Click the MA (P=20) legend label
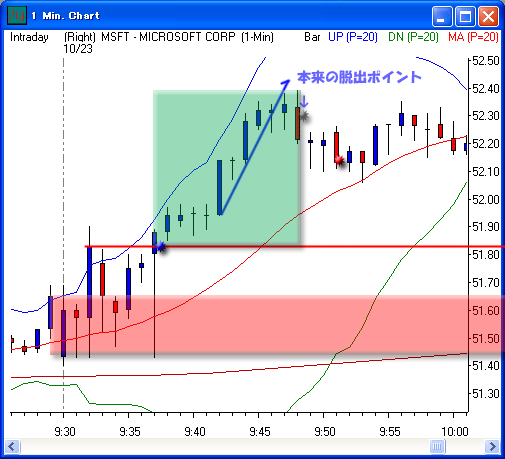The height and width of the screenshot is (459, 505). [x=473, y=37]
